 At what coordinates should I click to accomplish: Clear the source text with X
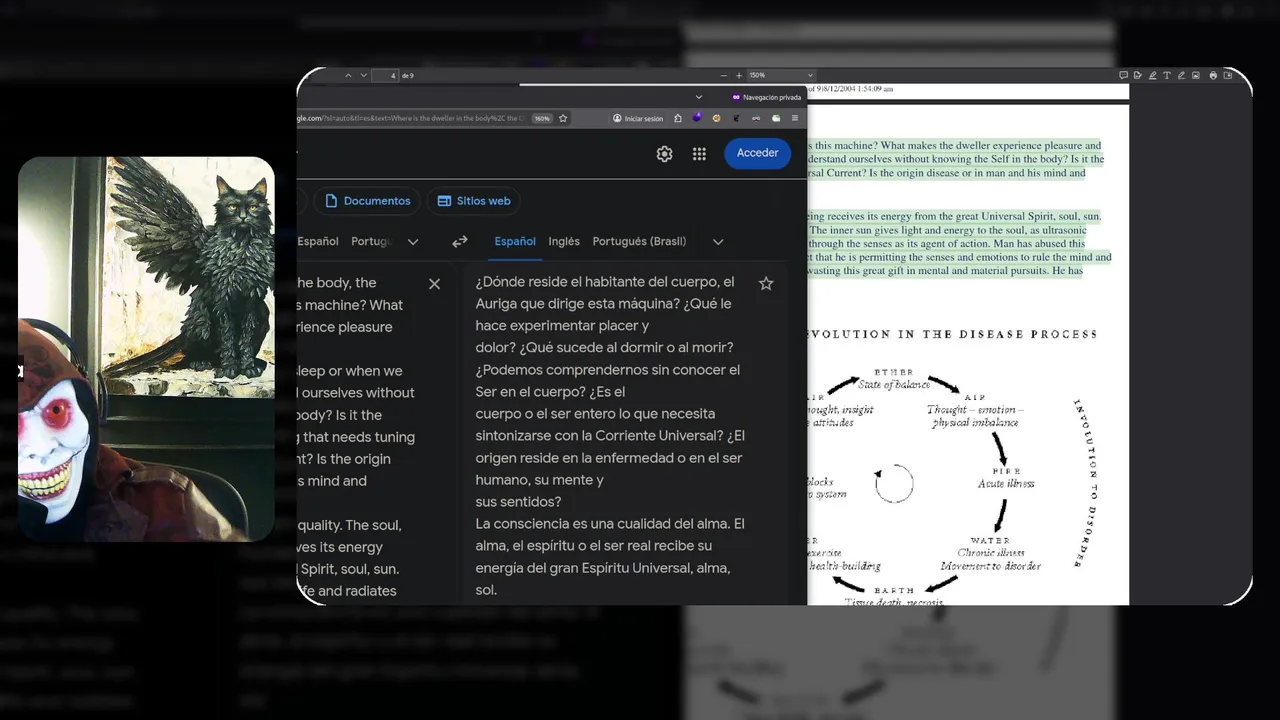pyautogui.click(x=434, y=284)
